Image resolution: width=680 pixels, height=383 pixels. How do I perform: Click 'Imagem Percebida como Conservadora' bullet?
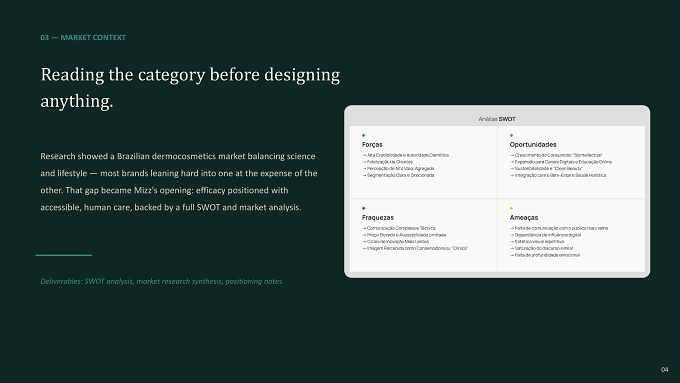coord(415,249)
